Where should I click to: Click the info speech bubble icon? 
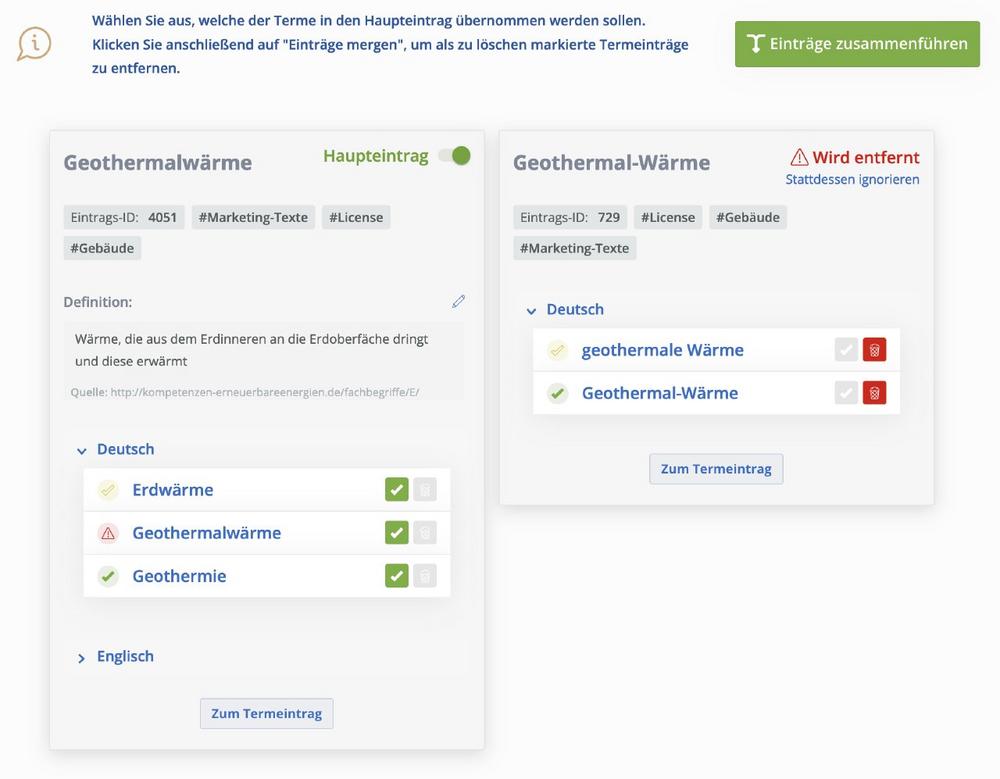pyautogui.click(x=34, y=44)
